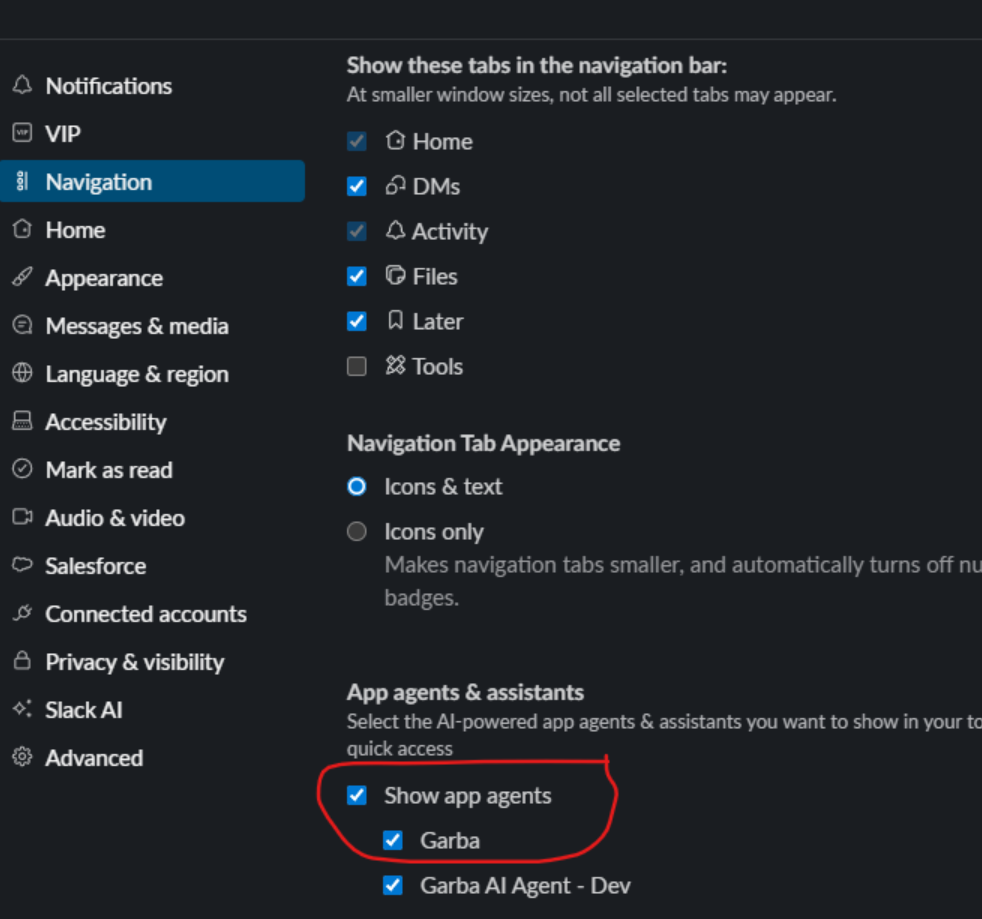Click the Notifications bell icon
The width and height of the screenshot is (982, 919).
[x=22, y=86]
